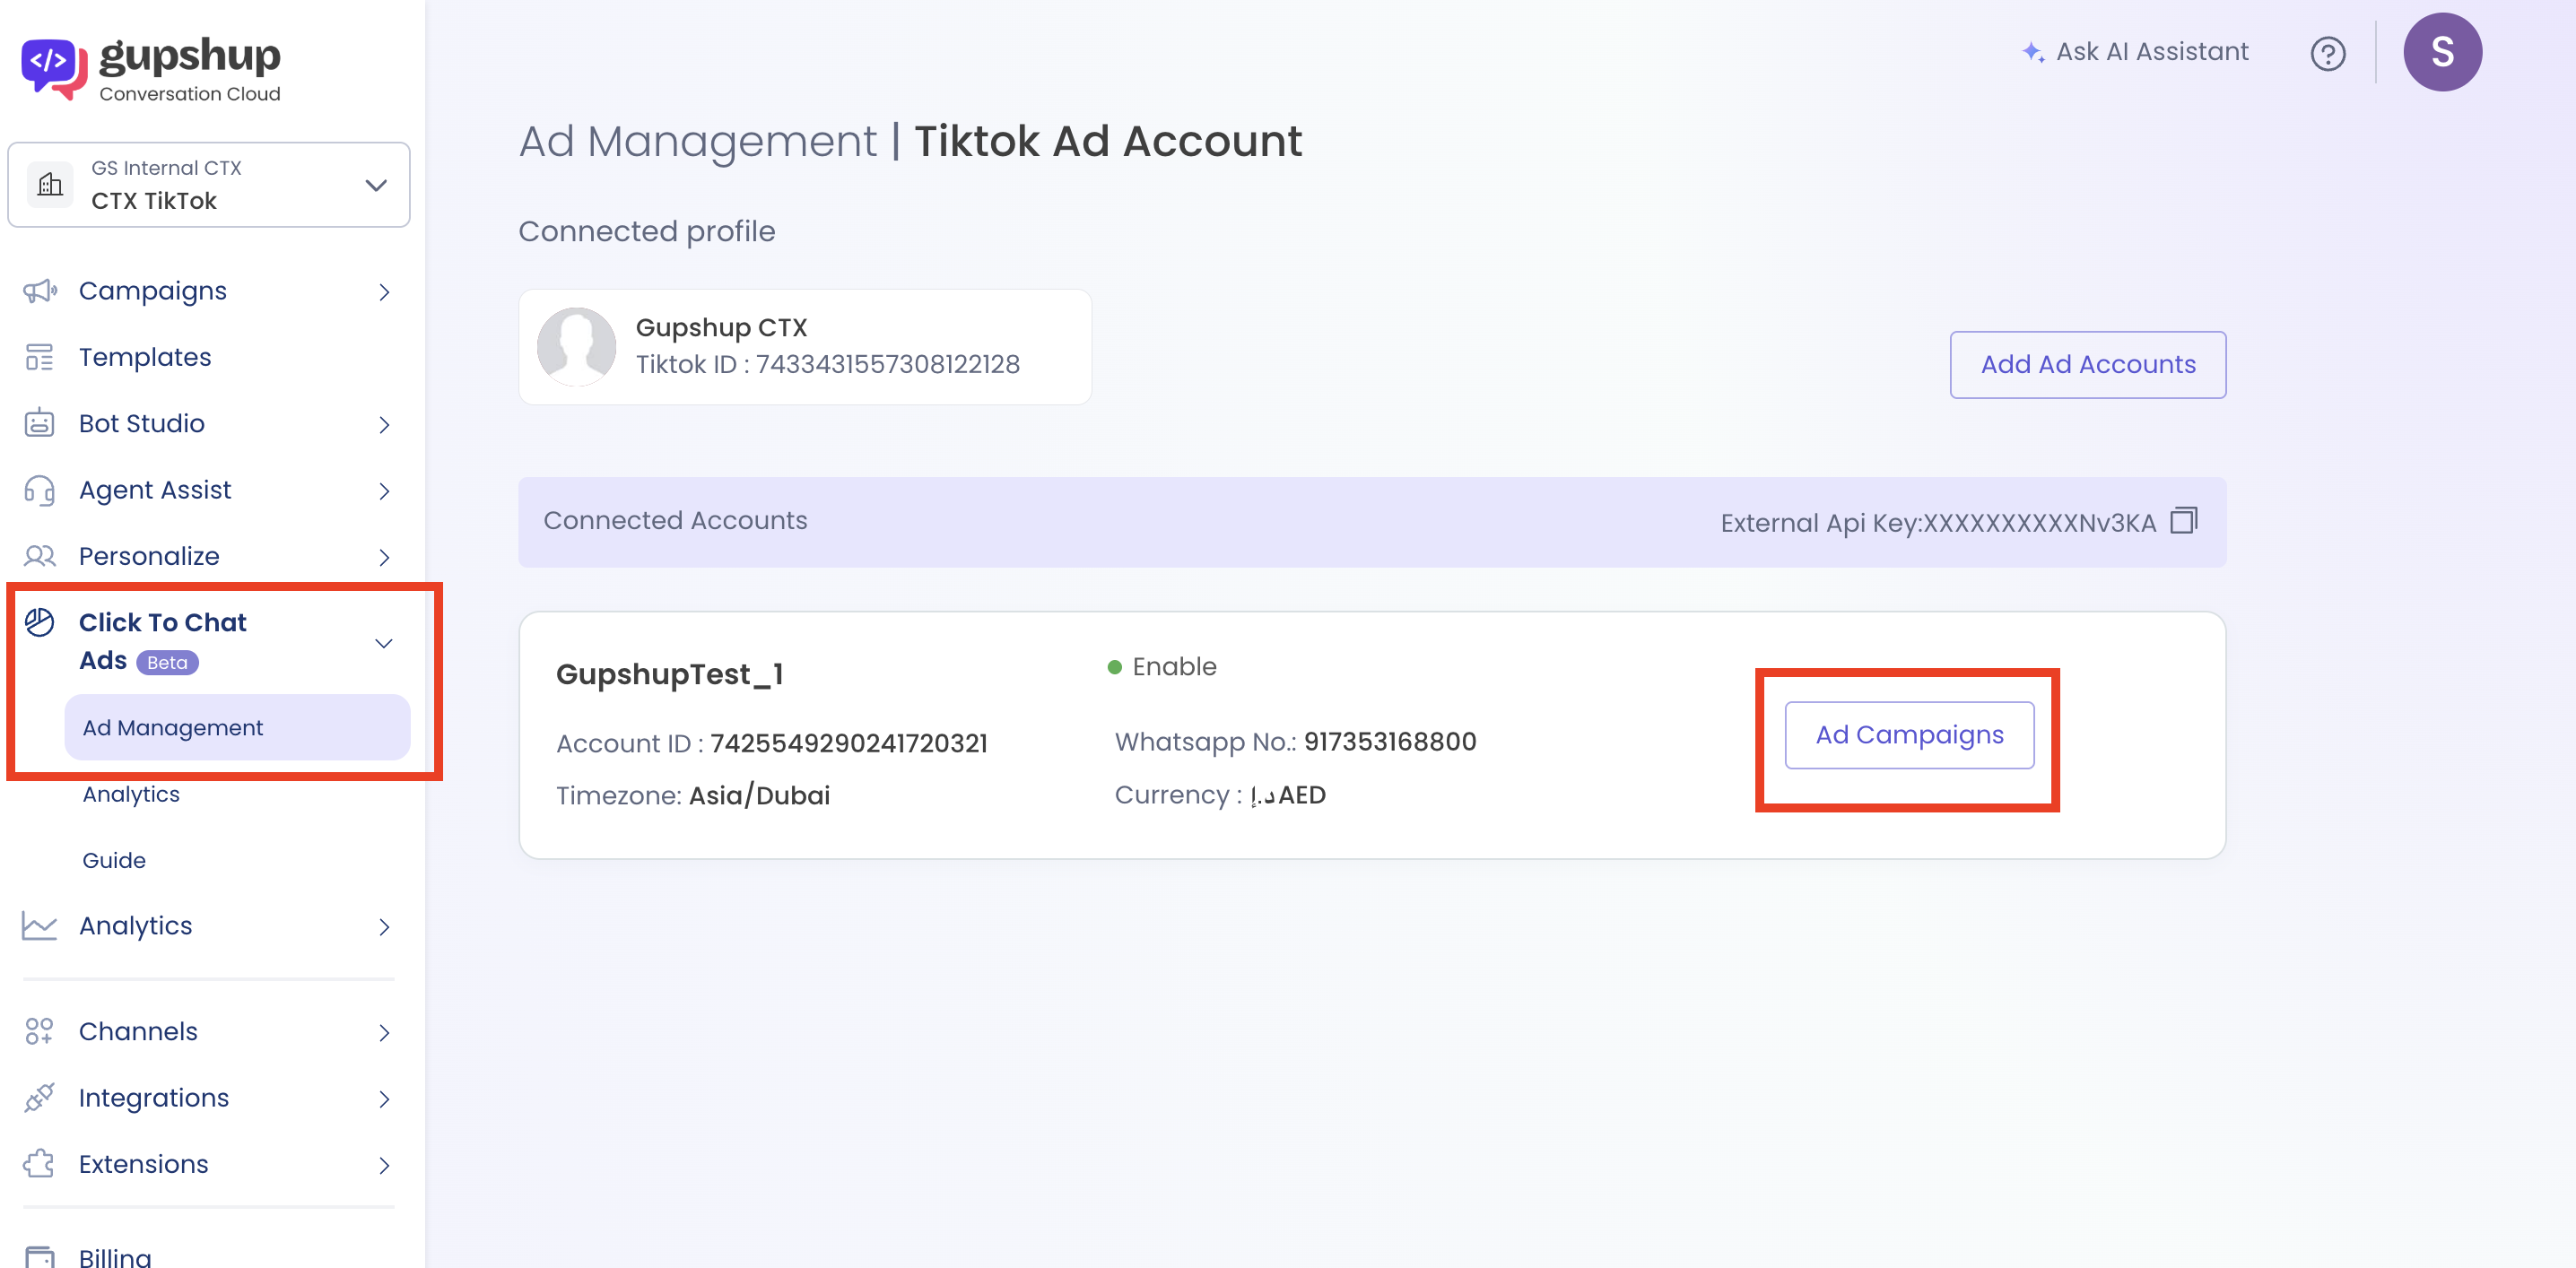
Task: Open the Analytics submenu item under Ads
Action: [131, 794]
